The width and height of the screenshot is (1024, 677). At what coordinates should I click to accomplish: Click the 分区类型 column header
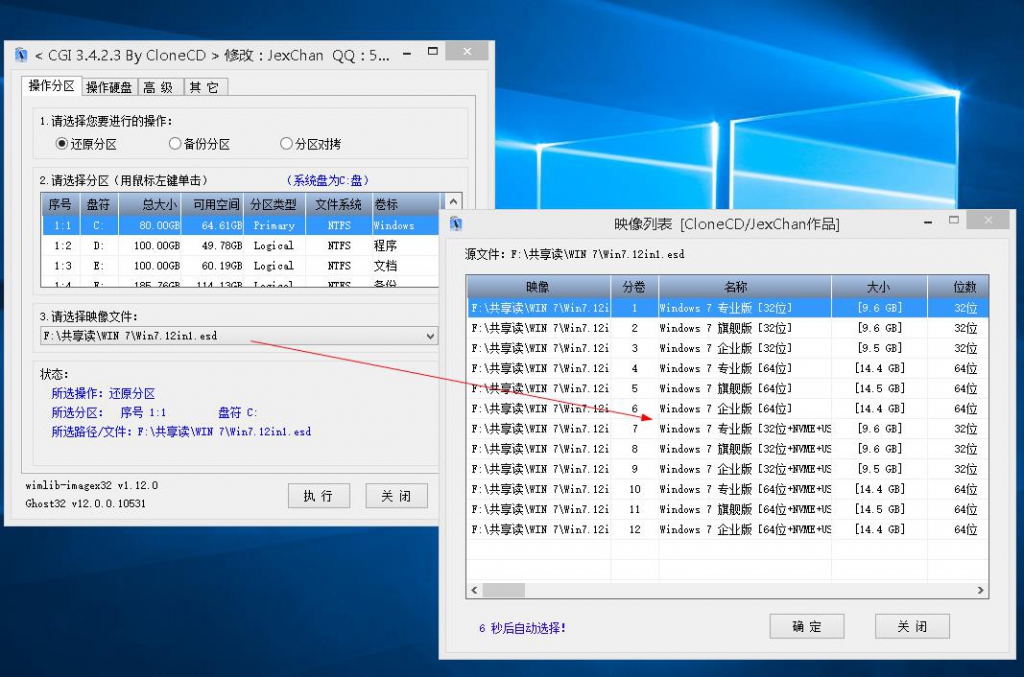point(274,204)
